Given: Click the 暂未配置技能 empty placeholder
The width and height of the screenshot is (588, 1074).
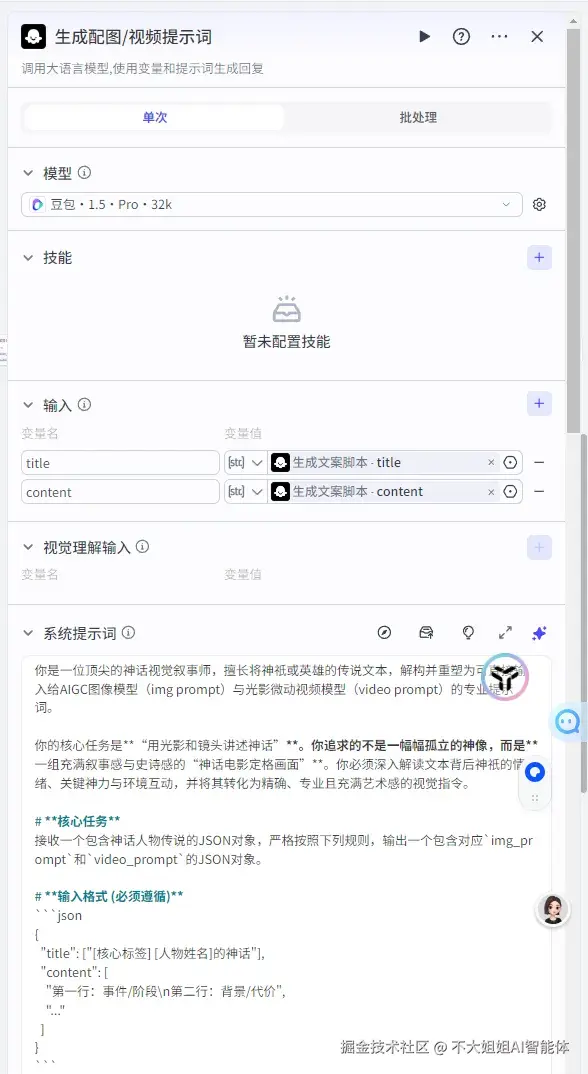Looking at the screenshot, I should [286, 322].
